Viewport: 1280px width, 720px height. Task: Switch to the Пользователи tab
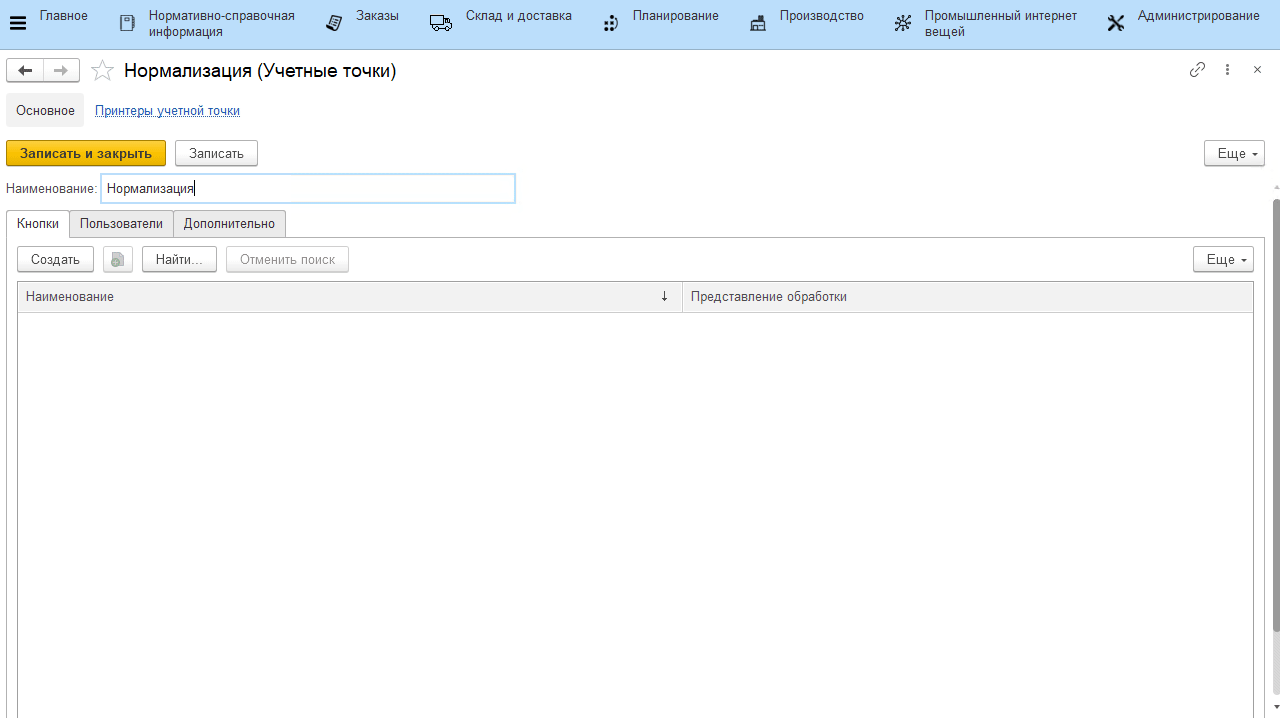pos(121,224)
